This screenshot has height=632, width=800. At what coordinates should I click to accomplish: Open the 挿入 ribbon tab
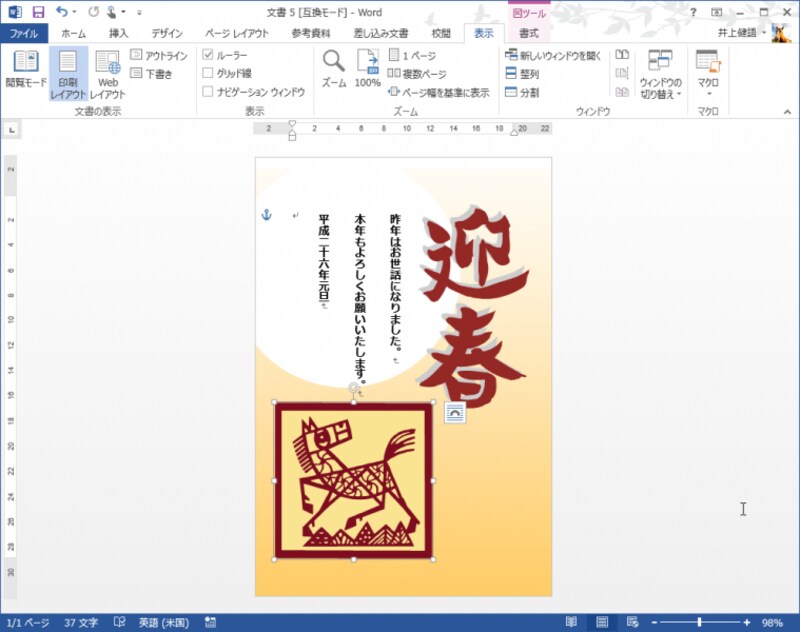119,33
